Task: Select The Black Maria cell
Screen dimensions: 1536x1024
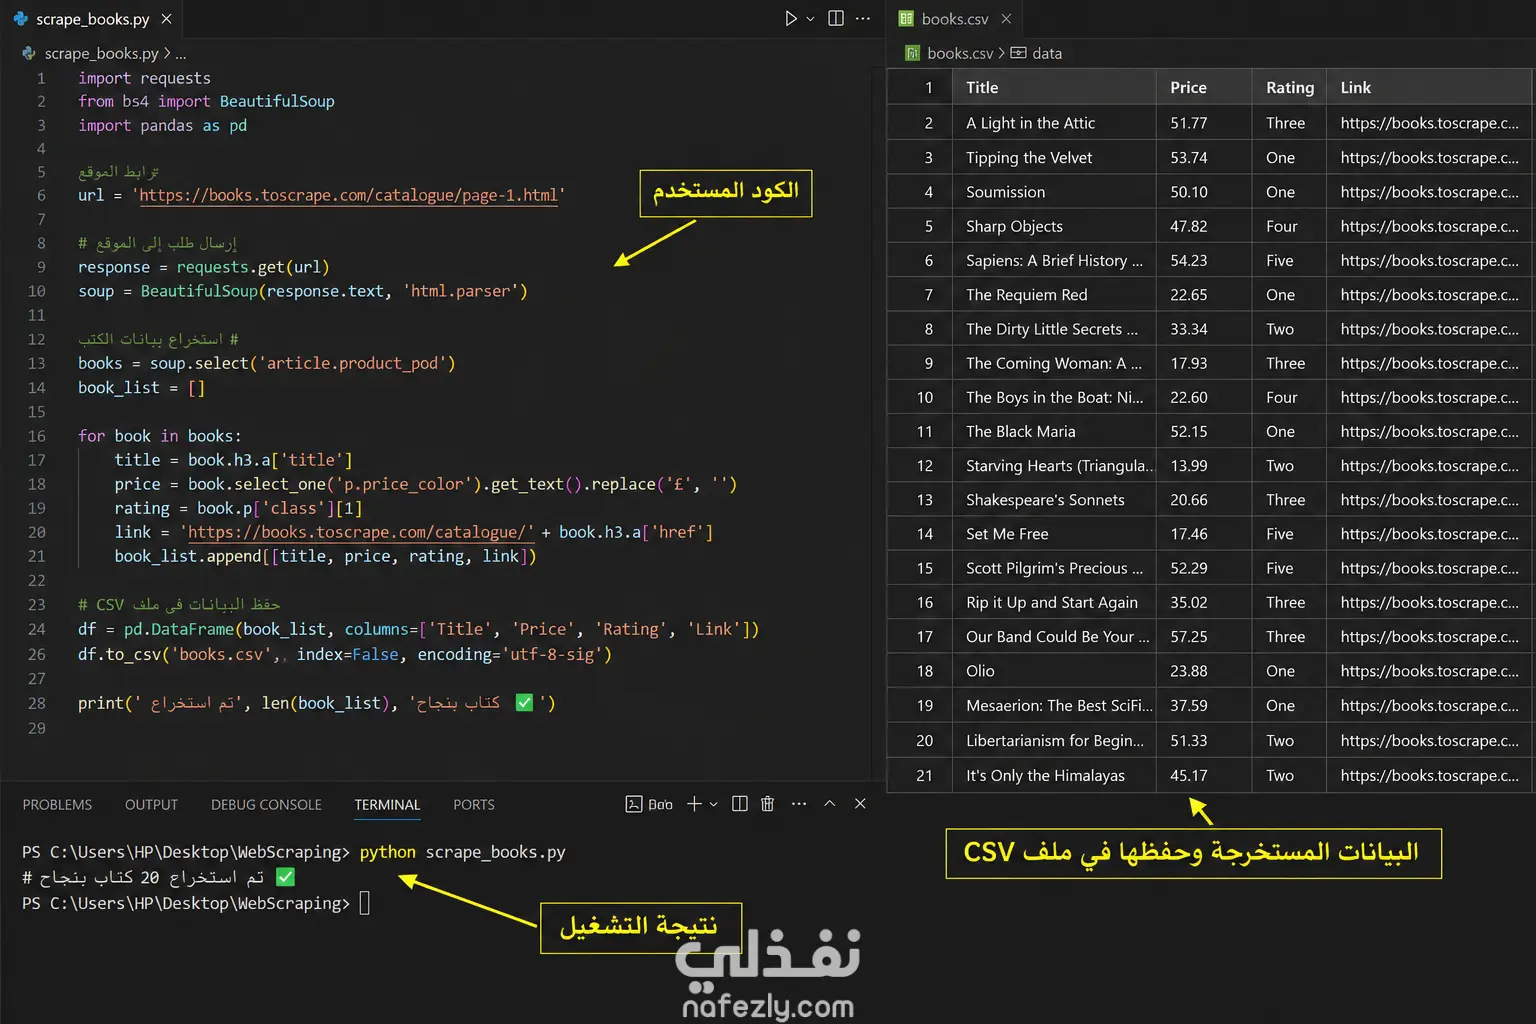Action: point(1054,431)
